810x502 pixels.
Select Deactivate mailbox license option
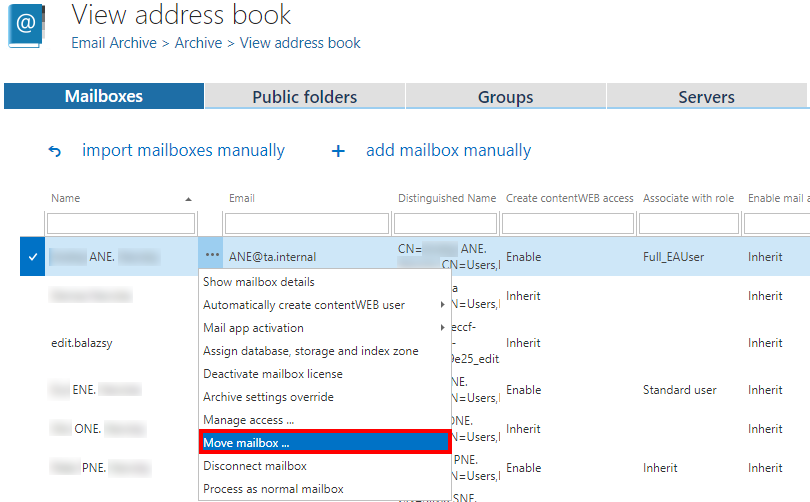coord(273,374)
